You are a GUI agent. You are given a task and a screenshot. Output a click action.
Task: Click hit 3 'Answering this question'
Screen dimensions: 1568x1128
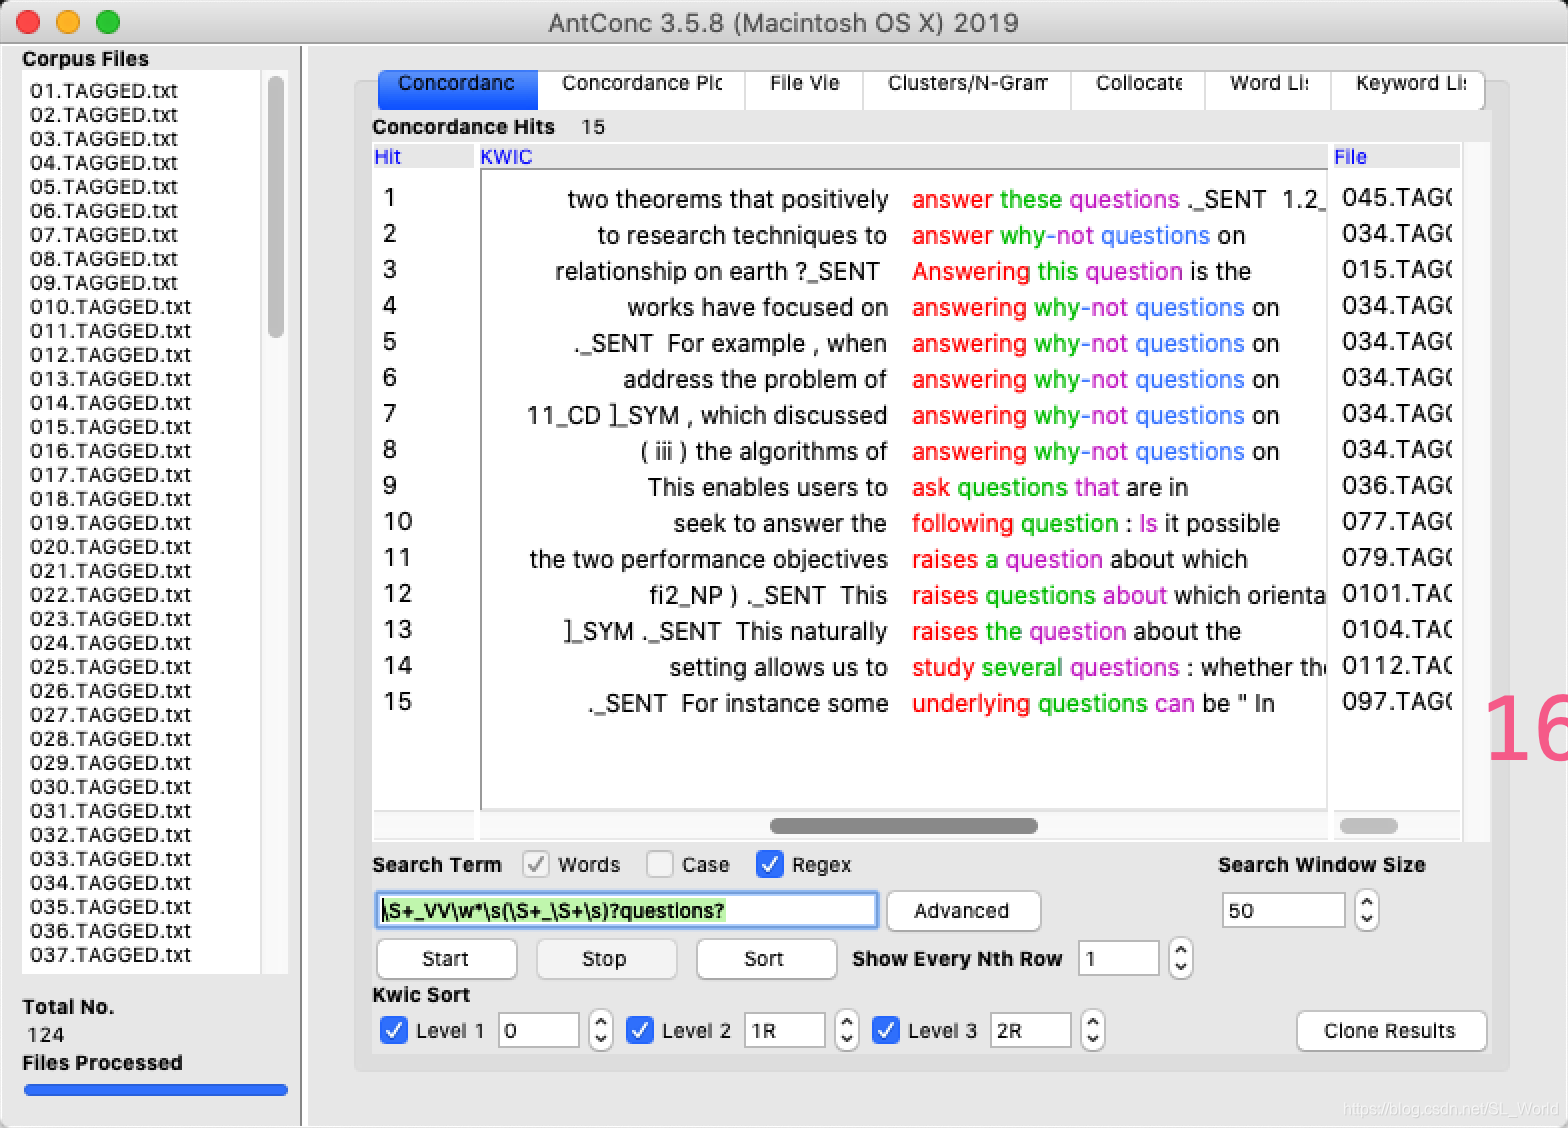pos(1047,272)
